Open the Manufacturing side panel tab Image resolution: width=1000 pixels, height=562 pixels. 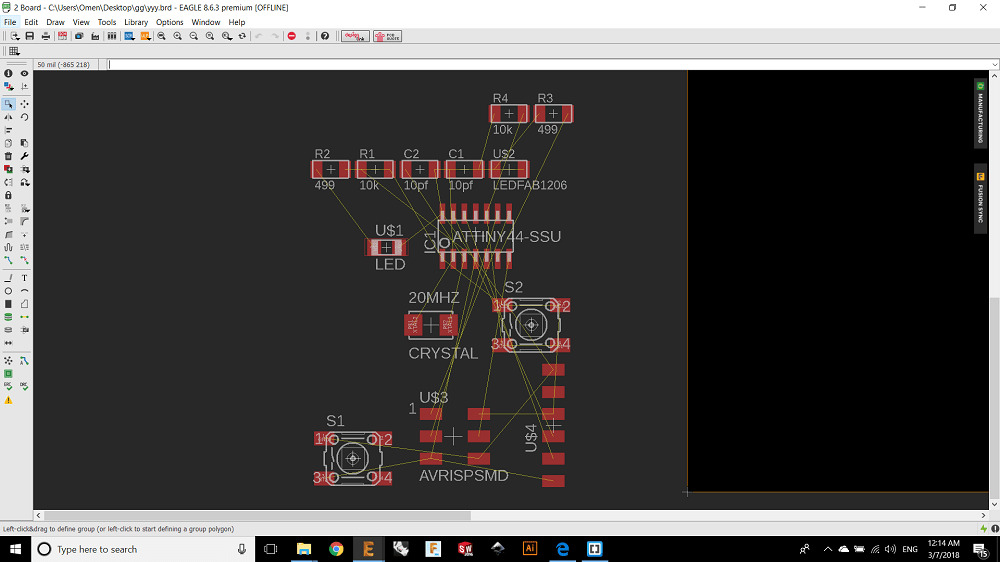tap(980, 114)
